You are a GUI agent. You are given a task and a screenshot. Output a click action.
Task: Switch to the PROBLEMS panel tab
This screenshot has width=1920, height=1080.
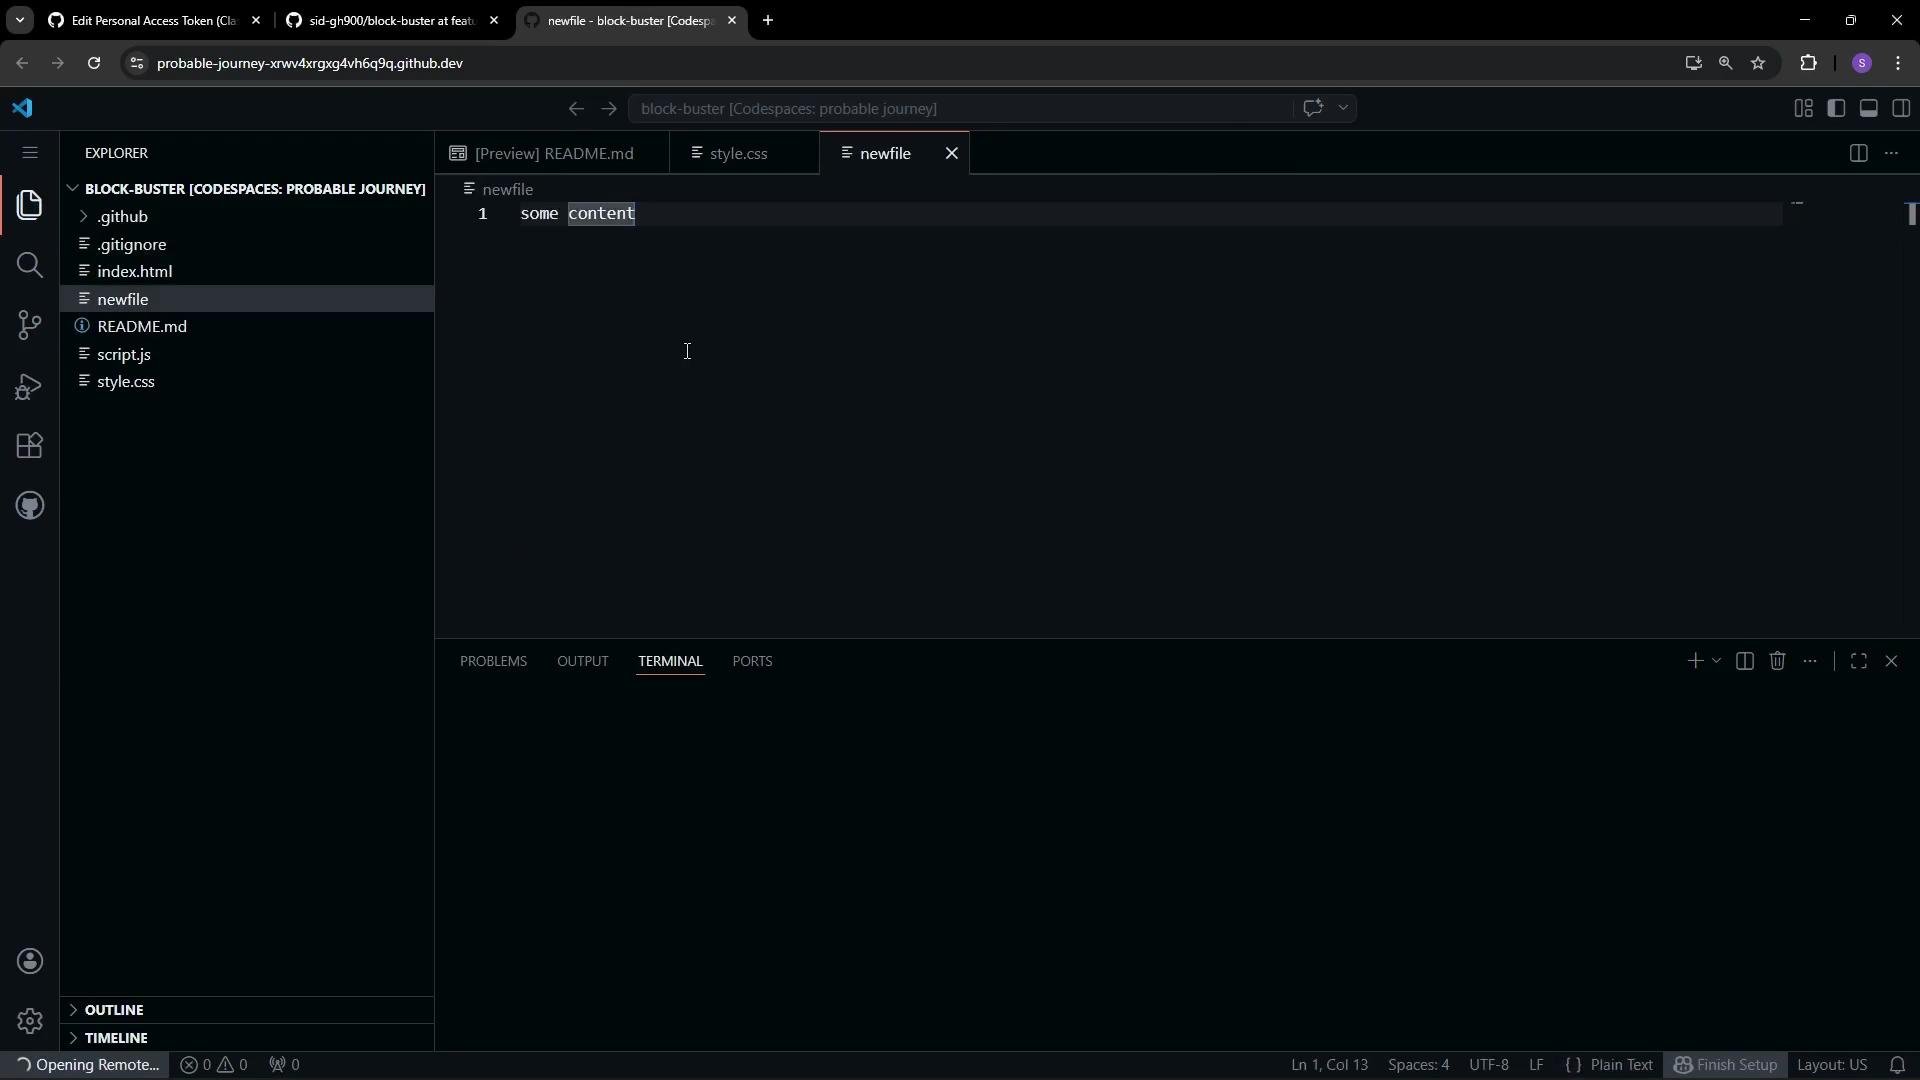[x=493, y=661]
